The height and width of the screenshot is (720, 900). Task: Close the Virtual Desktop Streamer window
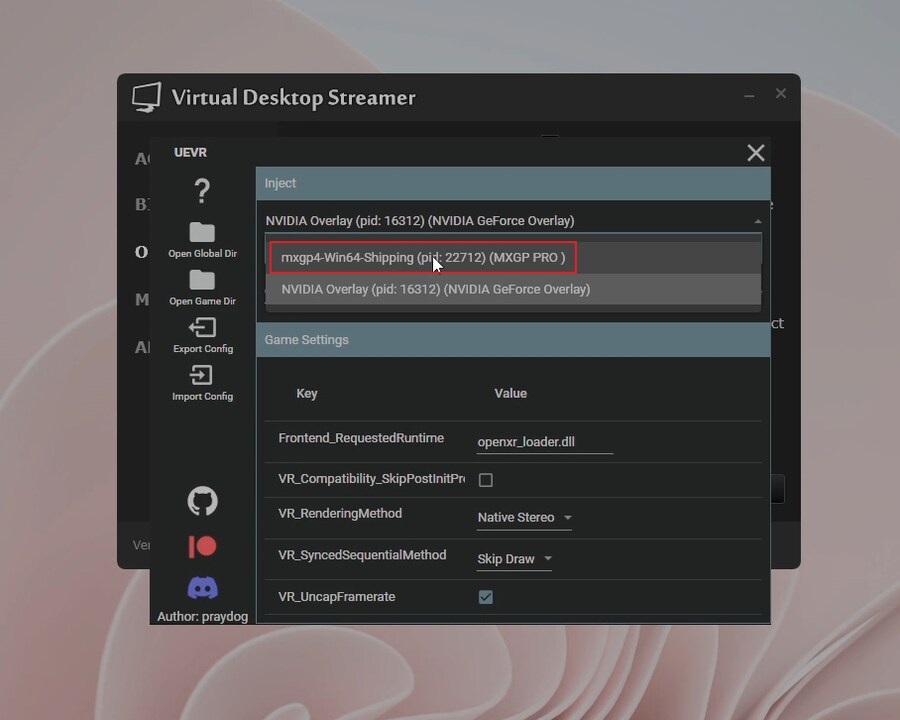pos(781,94)
